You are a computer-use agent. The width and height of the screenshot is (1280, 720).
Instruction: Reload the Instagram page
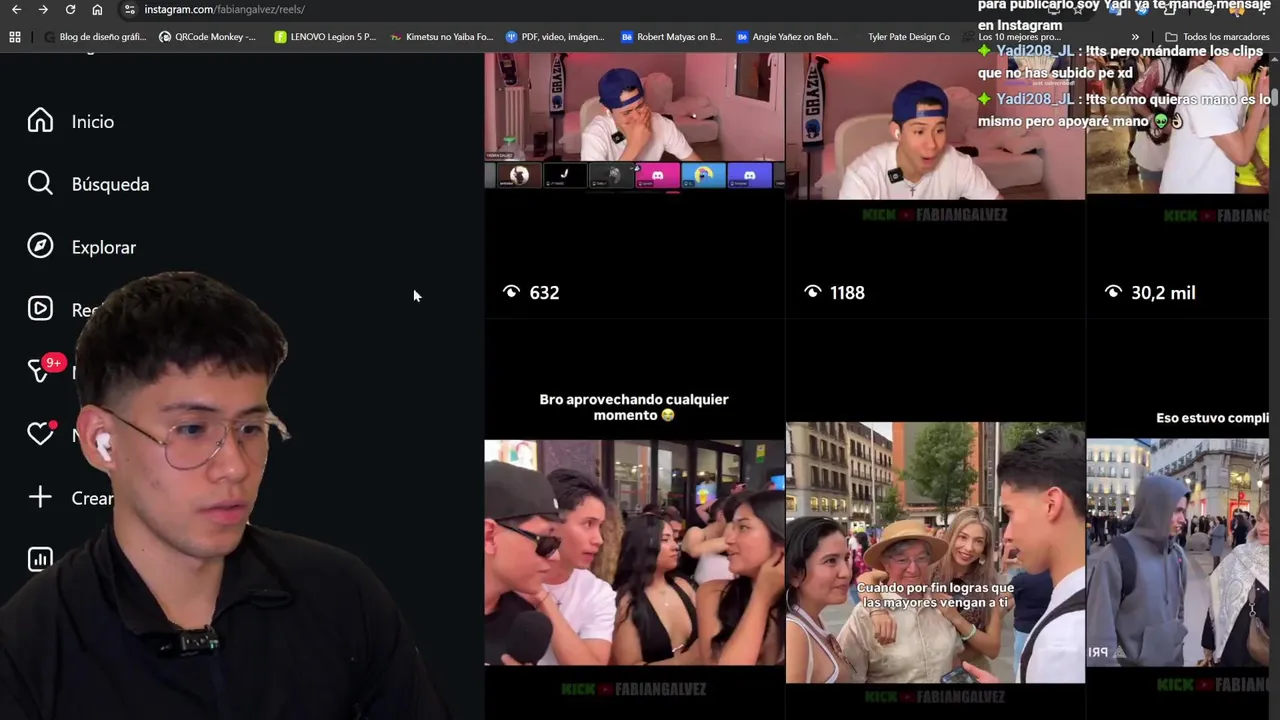(x=70, y=9)
